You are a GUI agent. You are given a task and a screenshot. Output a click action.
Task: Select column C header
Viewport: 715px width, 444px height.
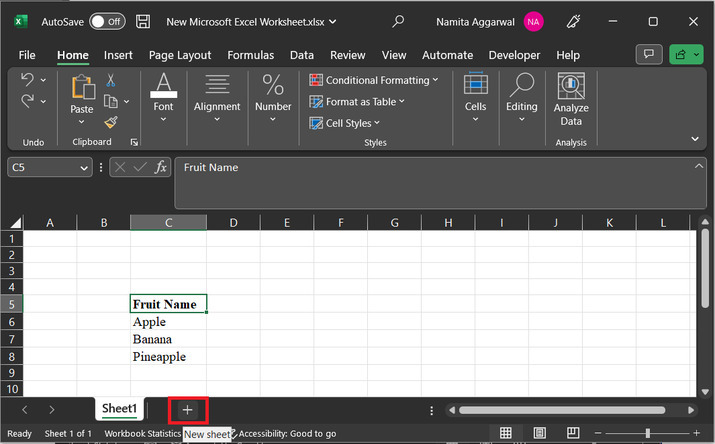tap(168, 222)
